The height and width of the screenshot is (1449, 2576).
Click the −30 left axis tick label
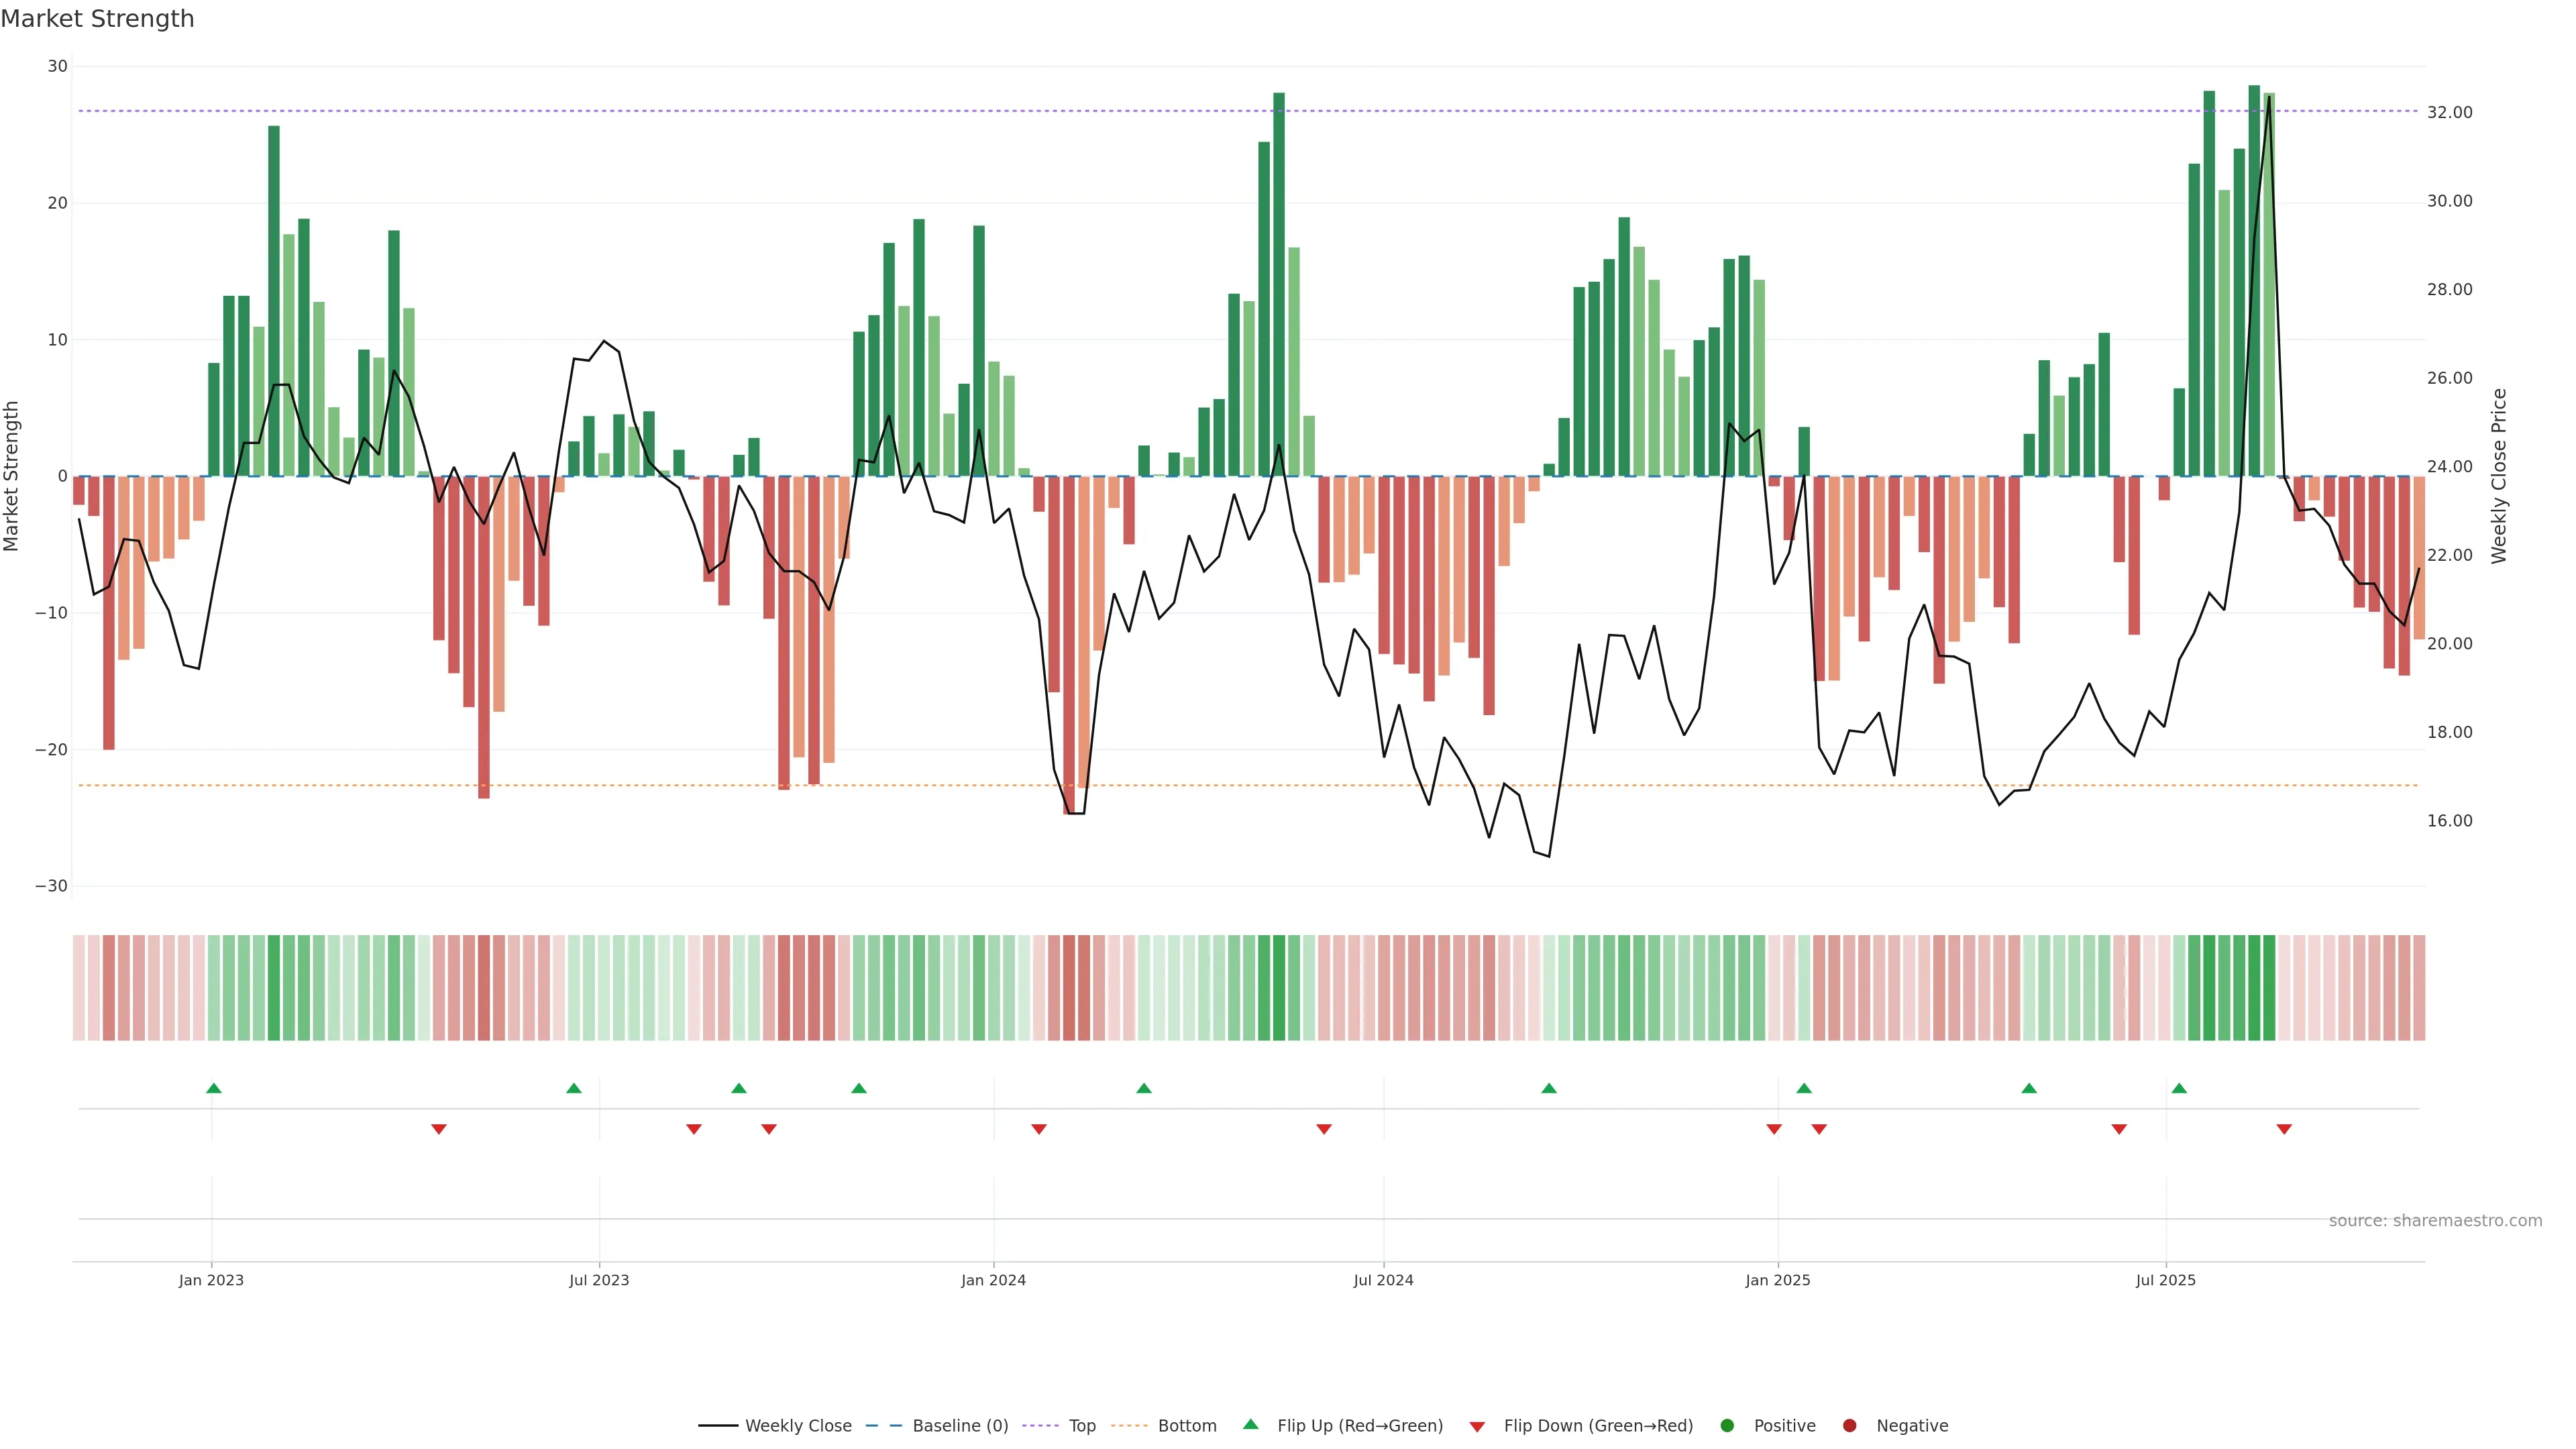pos(51,886)
